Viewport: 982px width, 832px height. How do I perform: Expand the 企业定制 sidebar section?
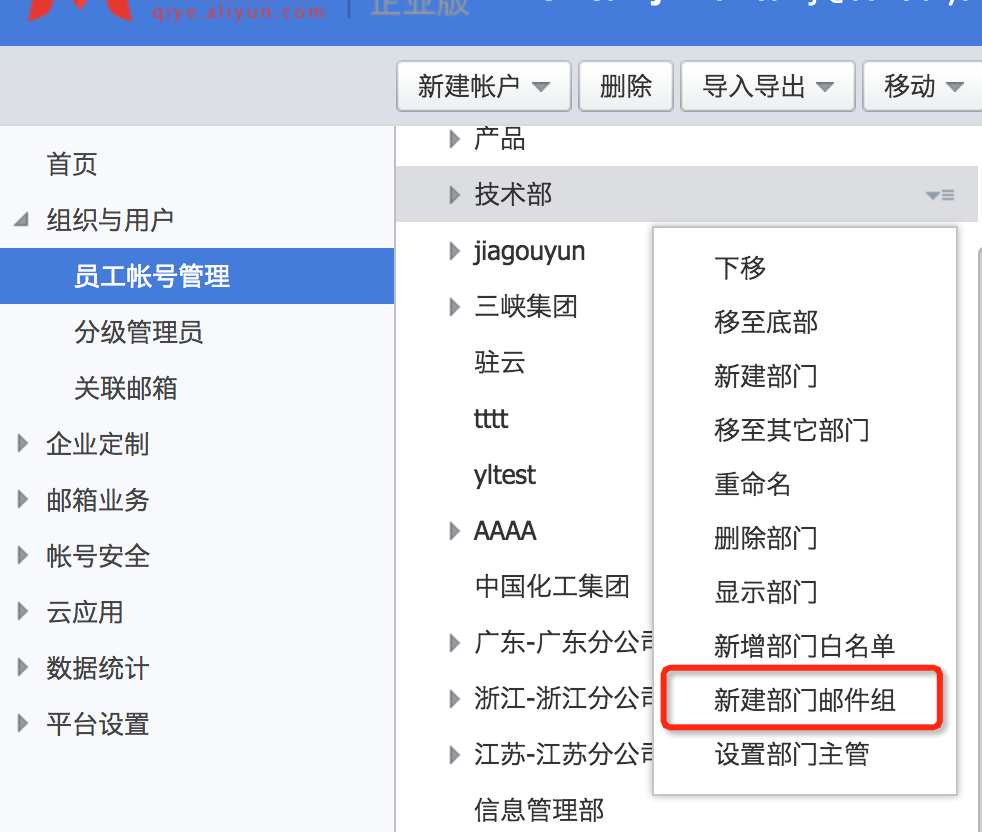pyautogui.click(x=23, y=444)
